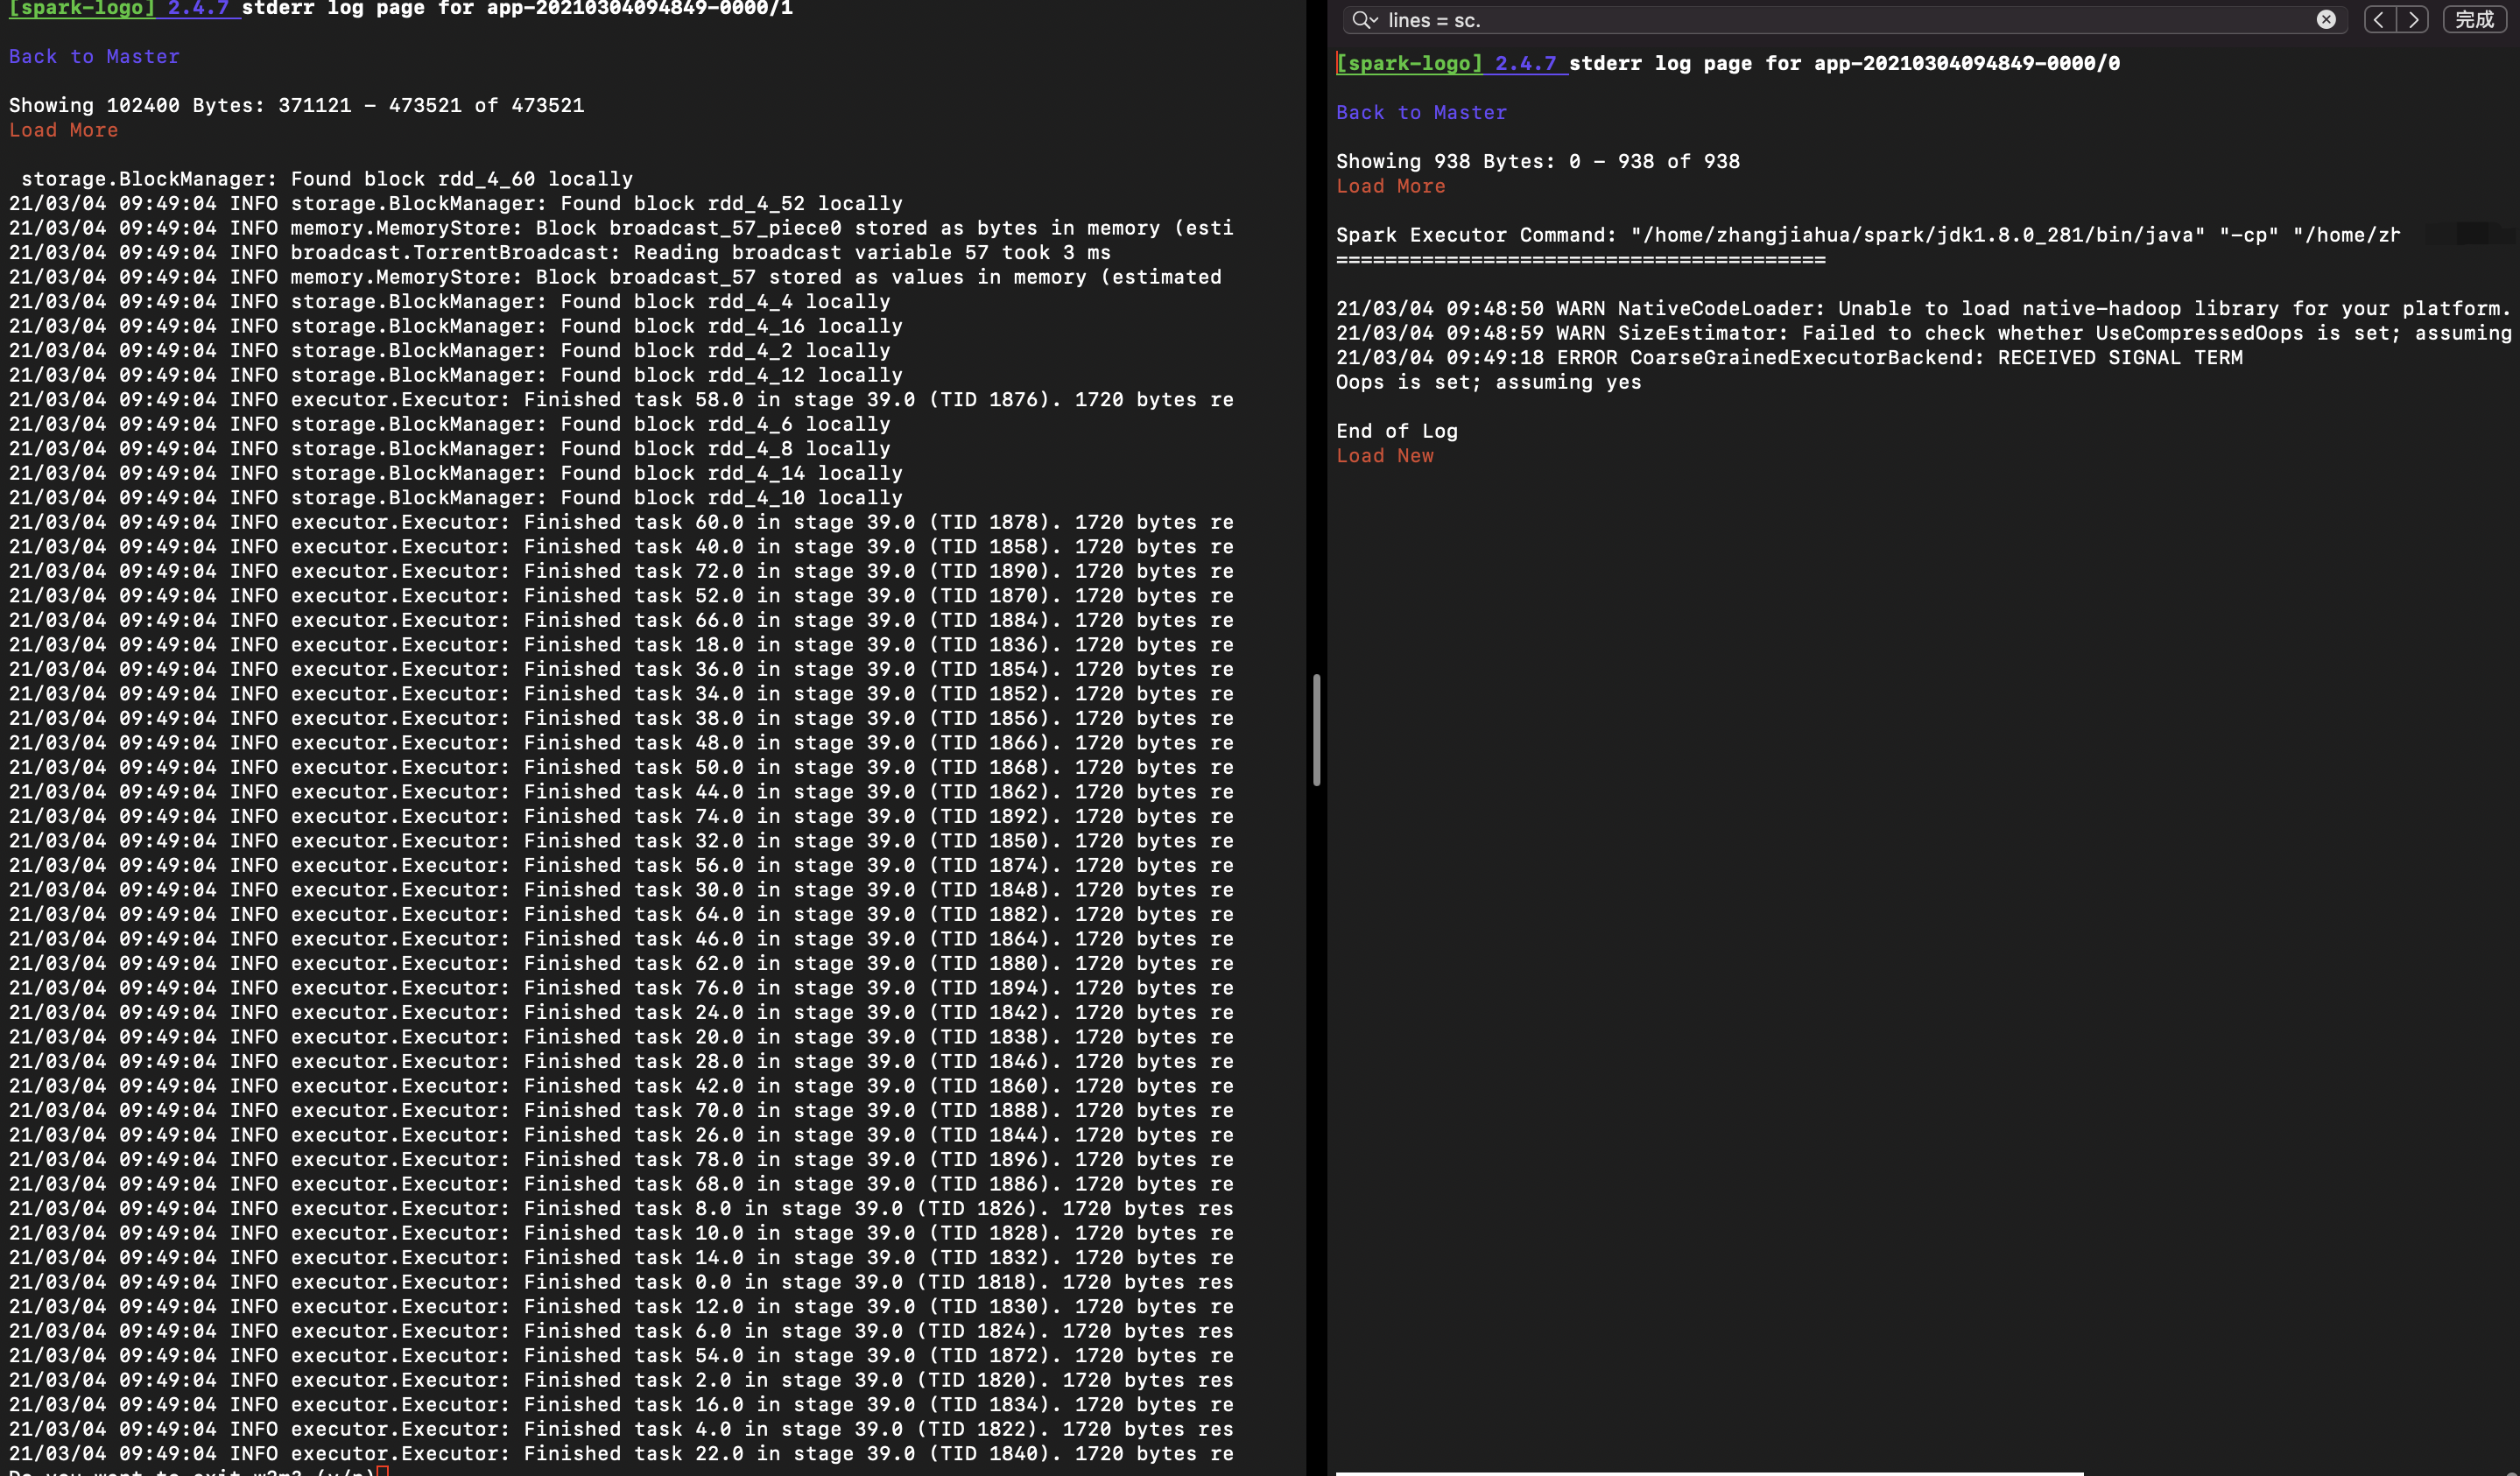Focus the 'lines = sc.' search field
The width and height of the screenshot is (2520, 1476).
pyautogui.click(x=1800, y=20)
